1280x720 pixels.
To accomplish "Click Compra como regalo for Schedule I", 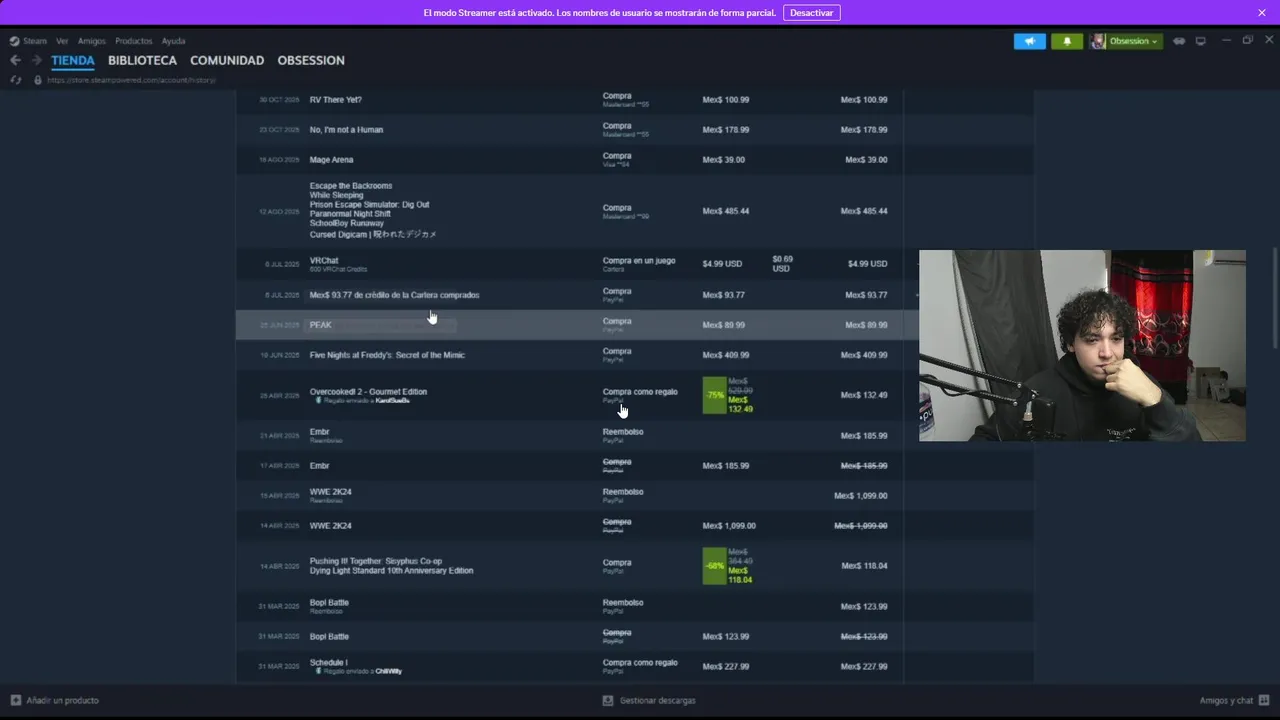I will 640,662.
